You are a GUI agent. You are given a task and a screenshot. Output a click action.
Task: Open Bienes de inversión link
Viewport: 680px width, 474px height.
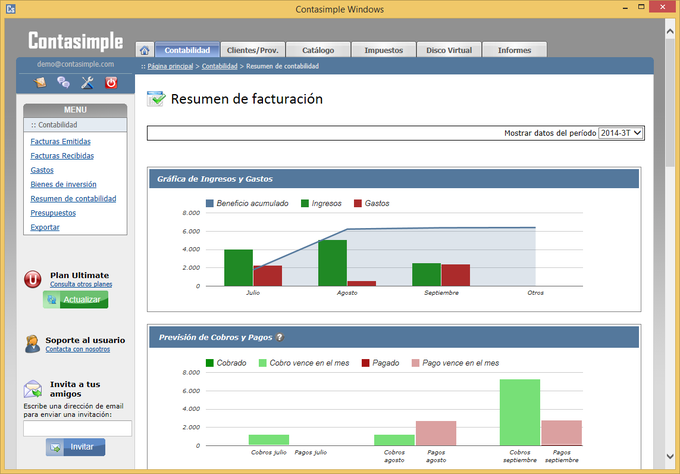[63, 184]
